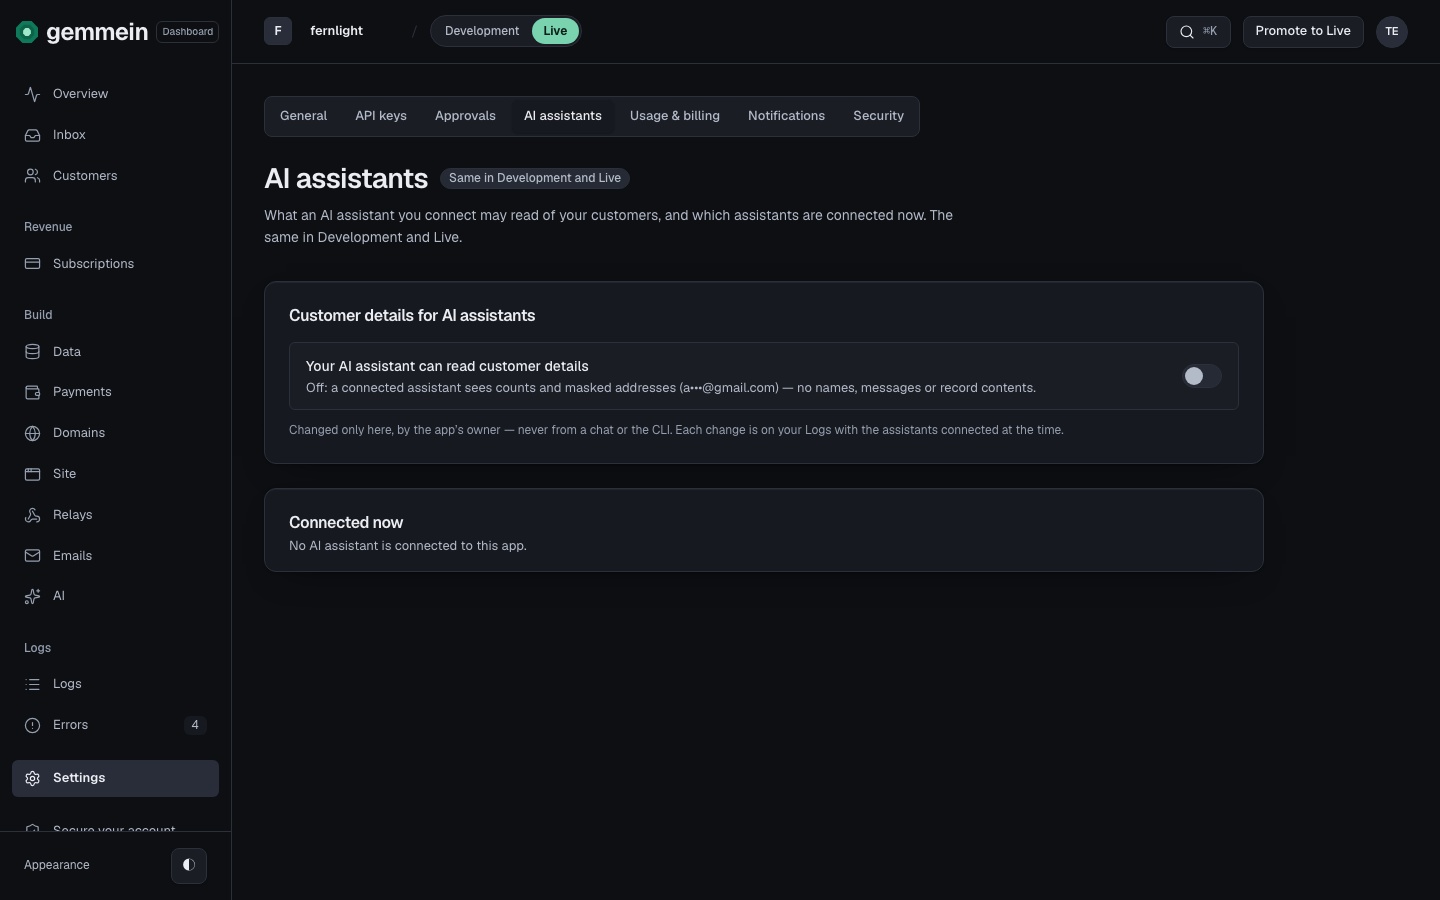This screenshot has height=900, width=1440.
Task: Switch environment to Development
Action: tap(482, 31)
